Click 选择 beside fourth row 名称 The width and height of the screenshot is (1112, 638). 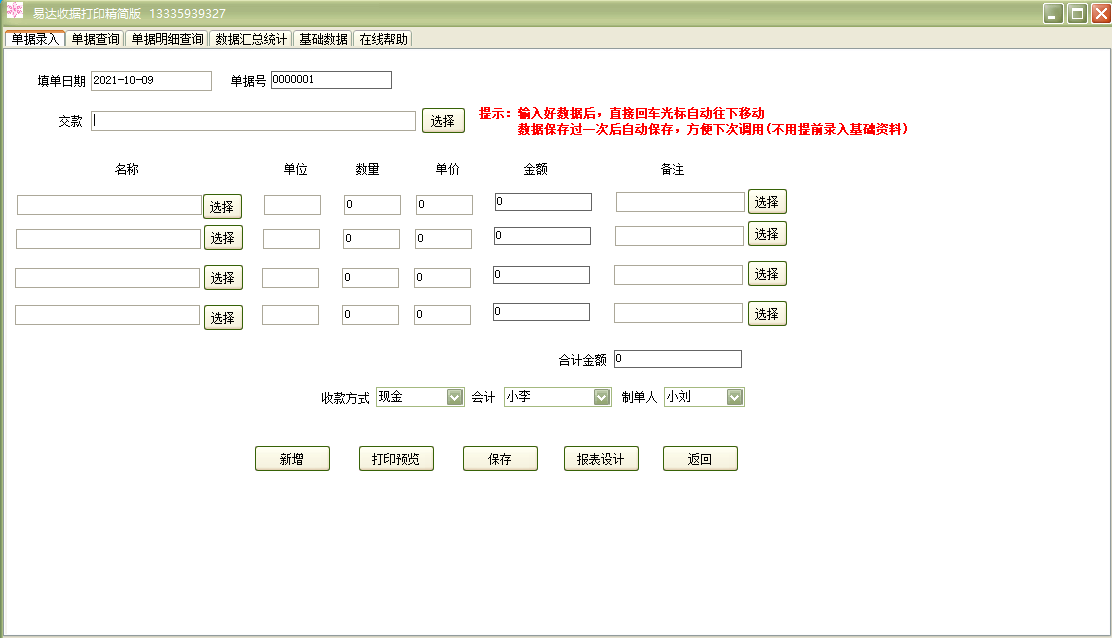[x=223, y=318]
